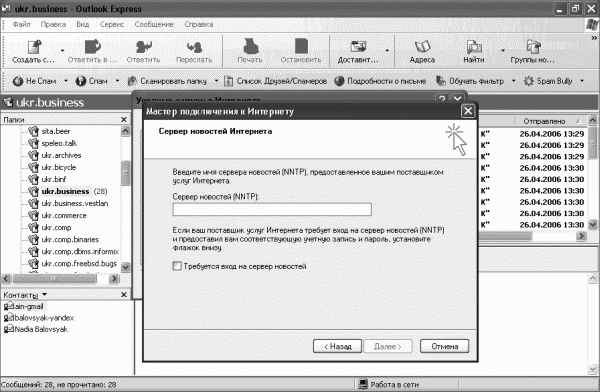The width and height of the screenshot is (600, 392).
Task: Click the Далее button in the wizard
Action: (x=387, y=346)
